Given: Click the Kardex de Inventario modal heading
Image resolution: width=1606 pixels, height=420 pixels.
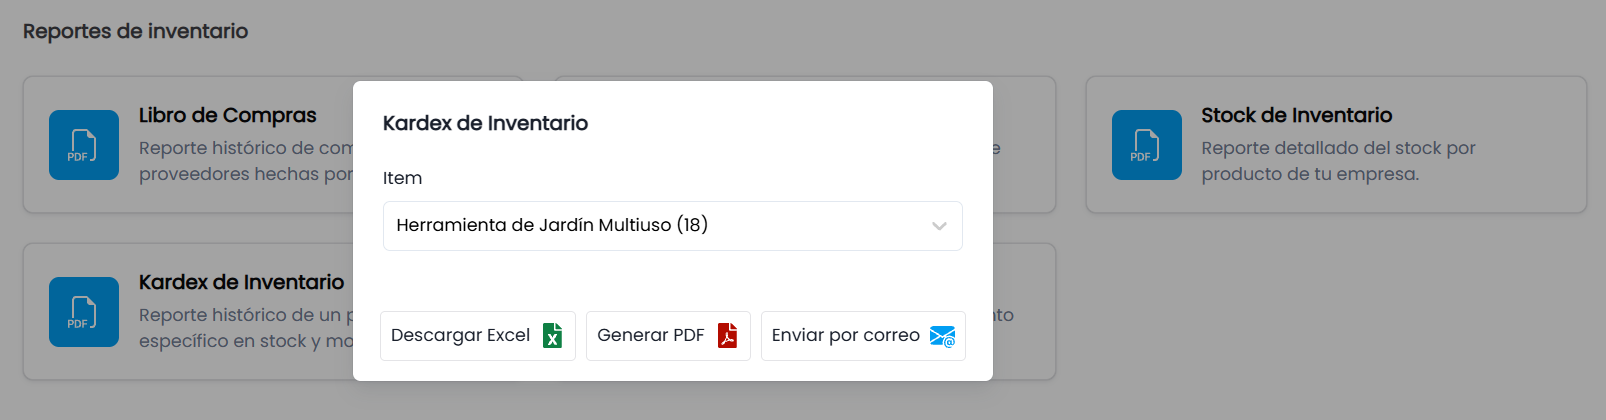Looking at the screenshot, I should click(x=485, y=123).
